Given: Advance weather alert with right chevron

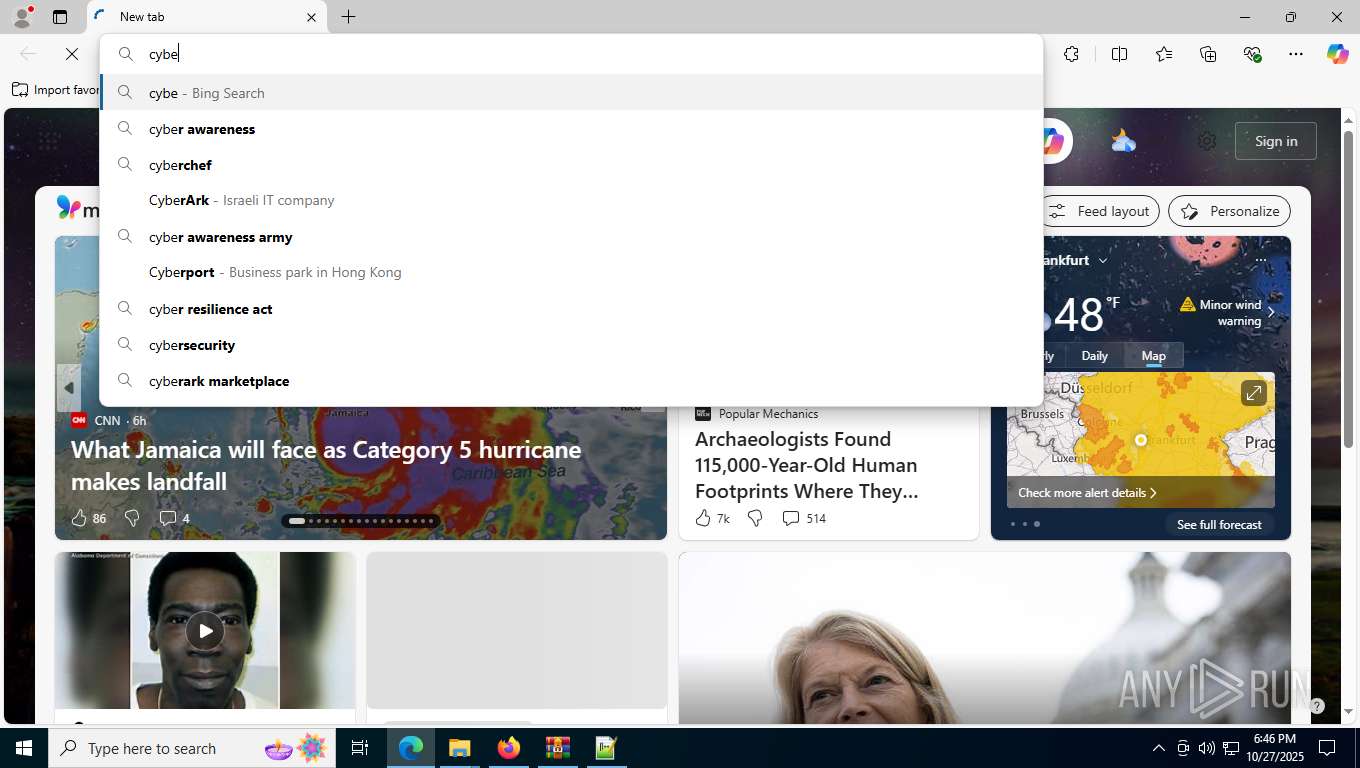Looking at the screenshot, I should (x=1271, y=313).
